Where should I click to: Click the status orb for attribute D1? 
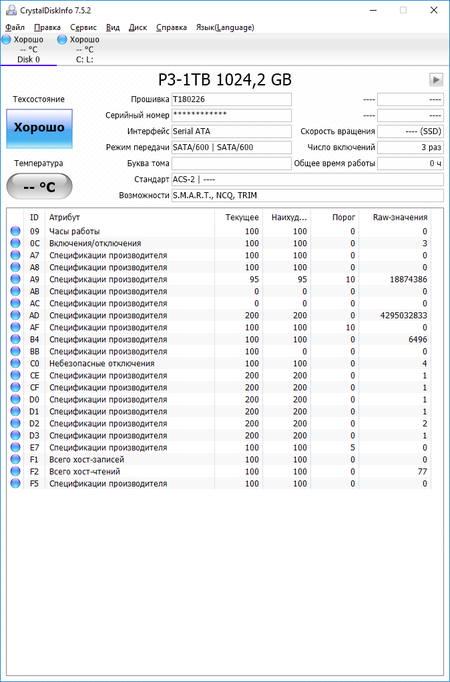(15, 411)
